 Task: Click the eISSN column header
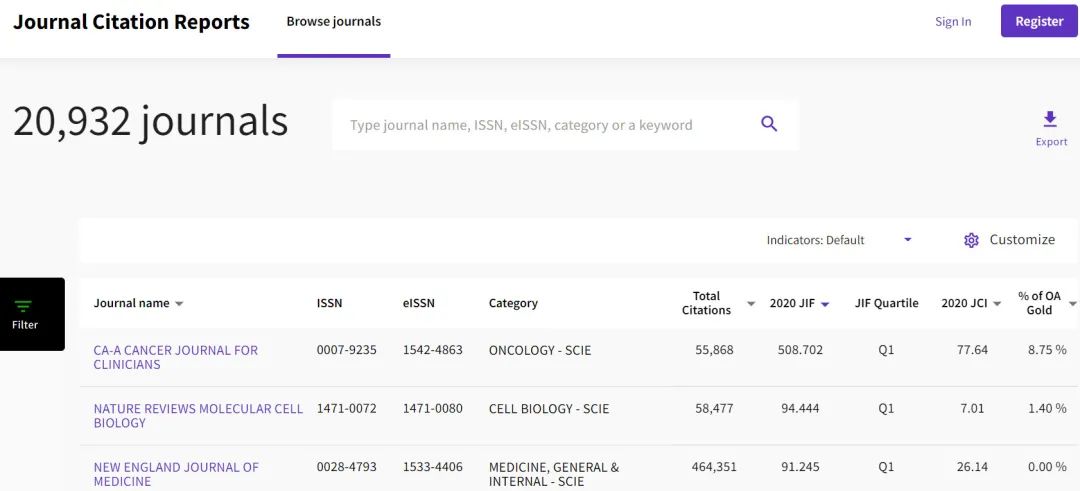(x=419, y=304)
